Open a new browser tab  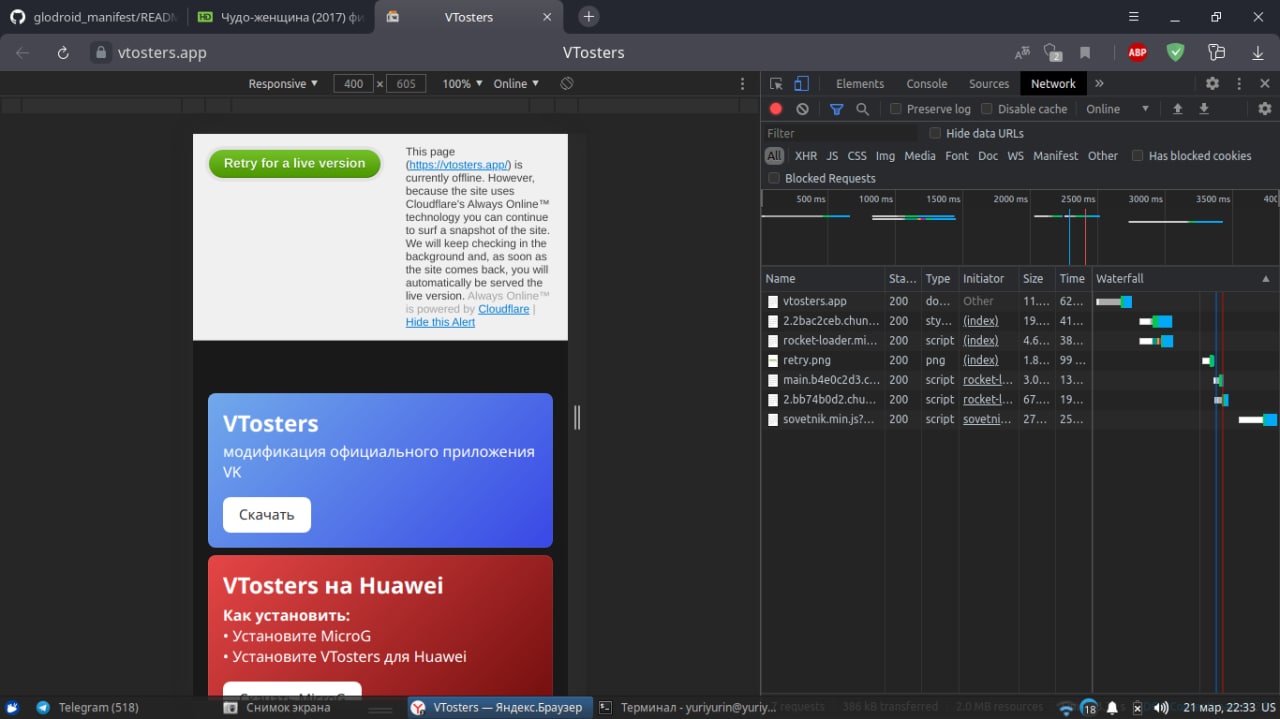(x=589, y=17)
